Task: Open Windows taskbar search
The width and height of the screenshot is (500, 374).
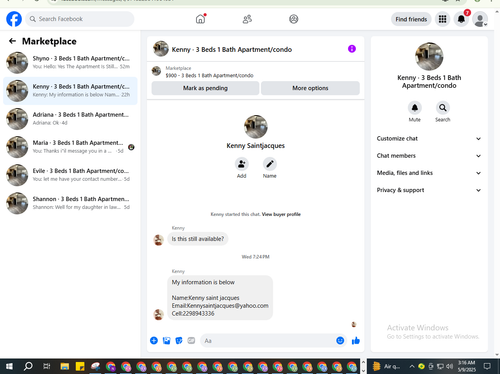Action: pos(28,366)
